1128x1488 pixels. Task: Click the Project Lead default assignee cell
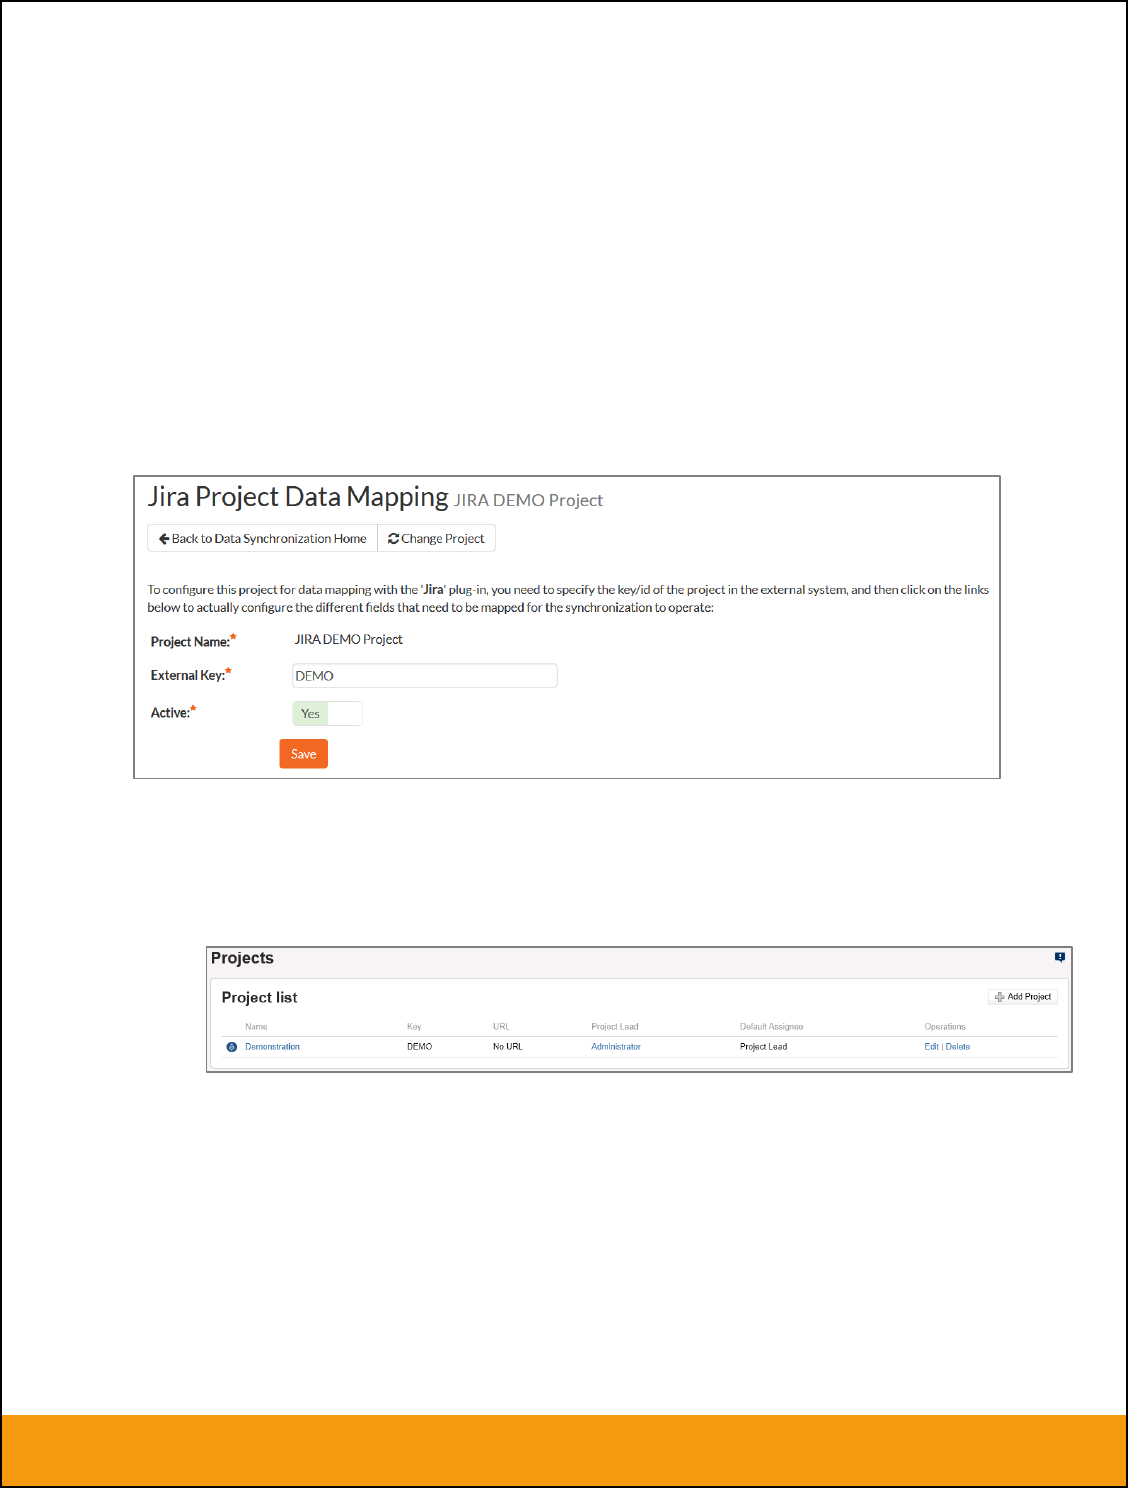764,1047
